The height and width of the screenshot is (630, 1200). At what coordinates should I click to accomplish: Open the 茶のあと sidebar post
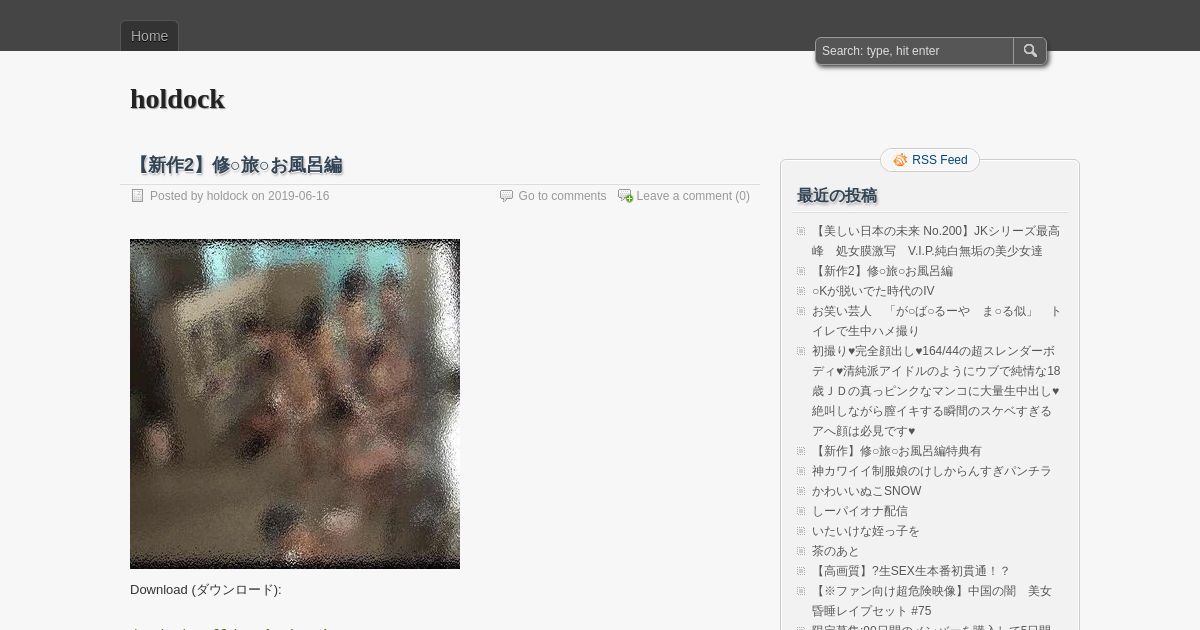[835, 551]
